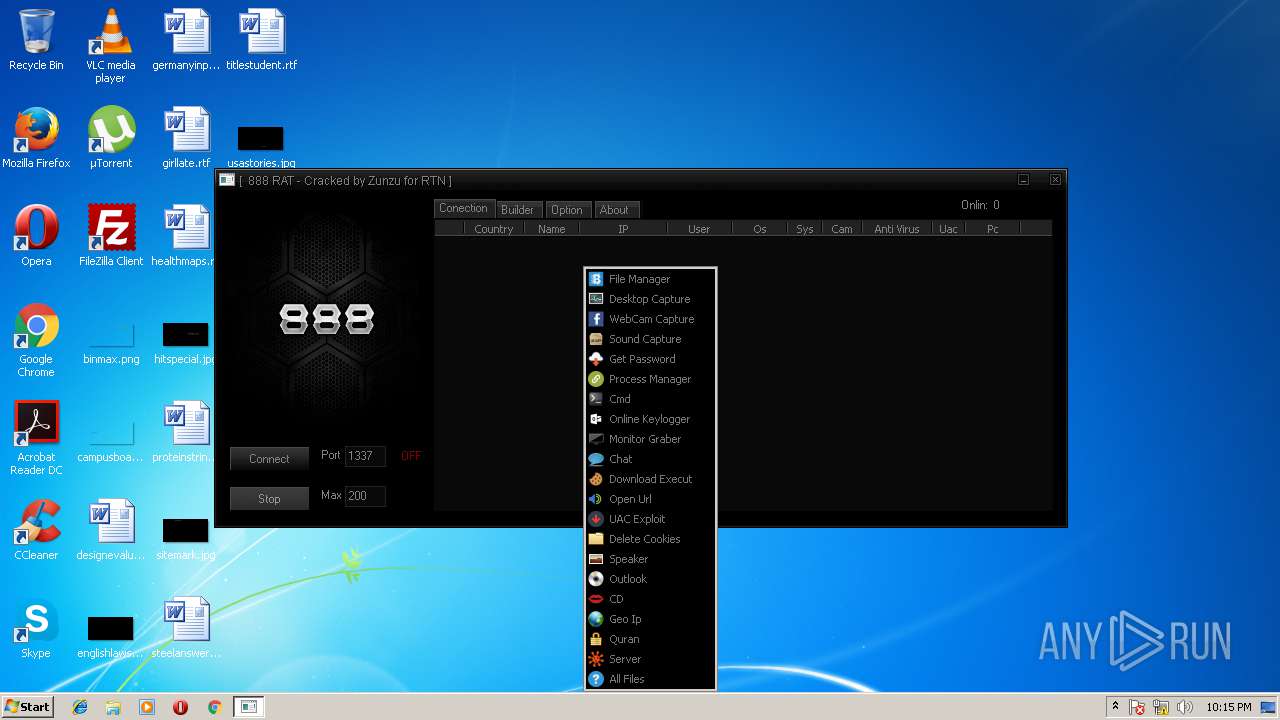Image resolution: width=1280 pixels, height=720 pixels.
Task: Select the Skype desktop shortcut
Action: tap(36, 628)
